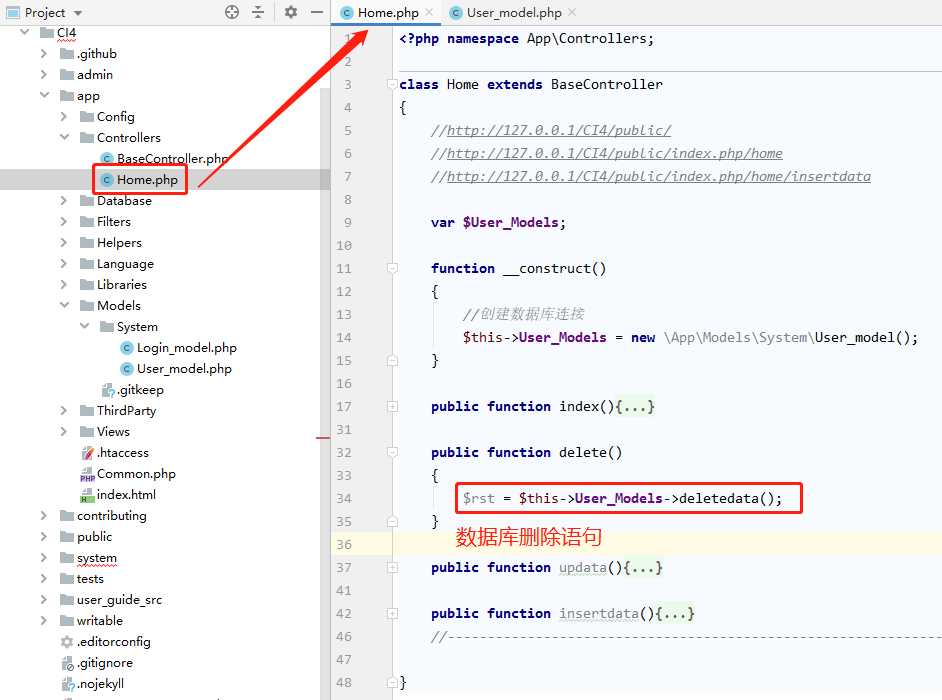942x700 pixels.
Task: Open the CI4/public/ URL link in comment
Action: pyautogui.click(x=559, y=130)
